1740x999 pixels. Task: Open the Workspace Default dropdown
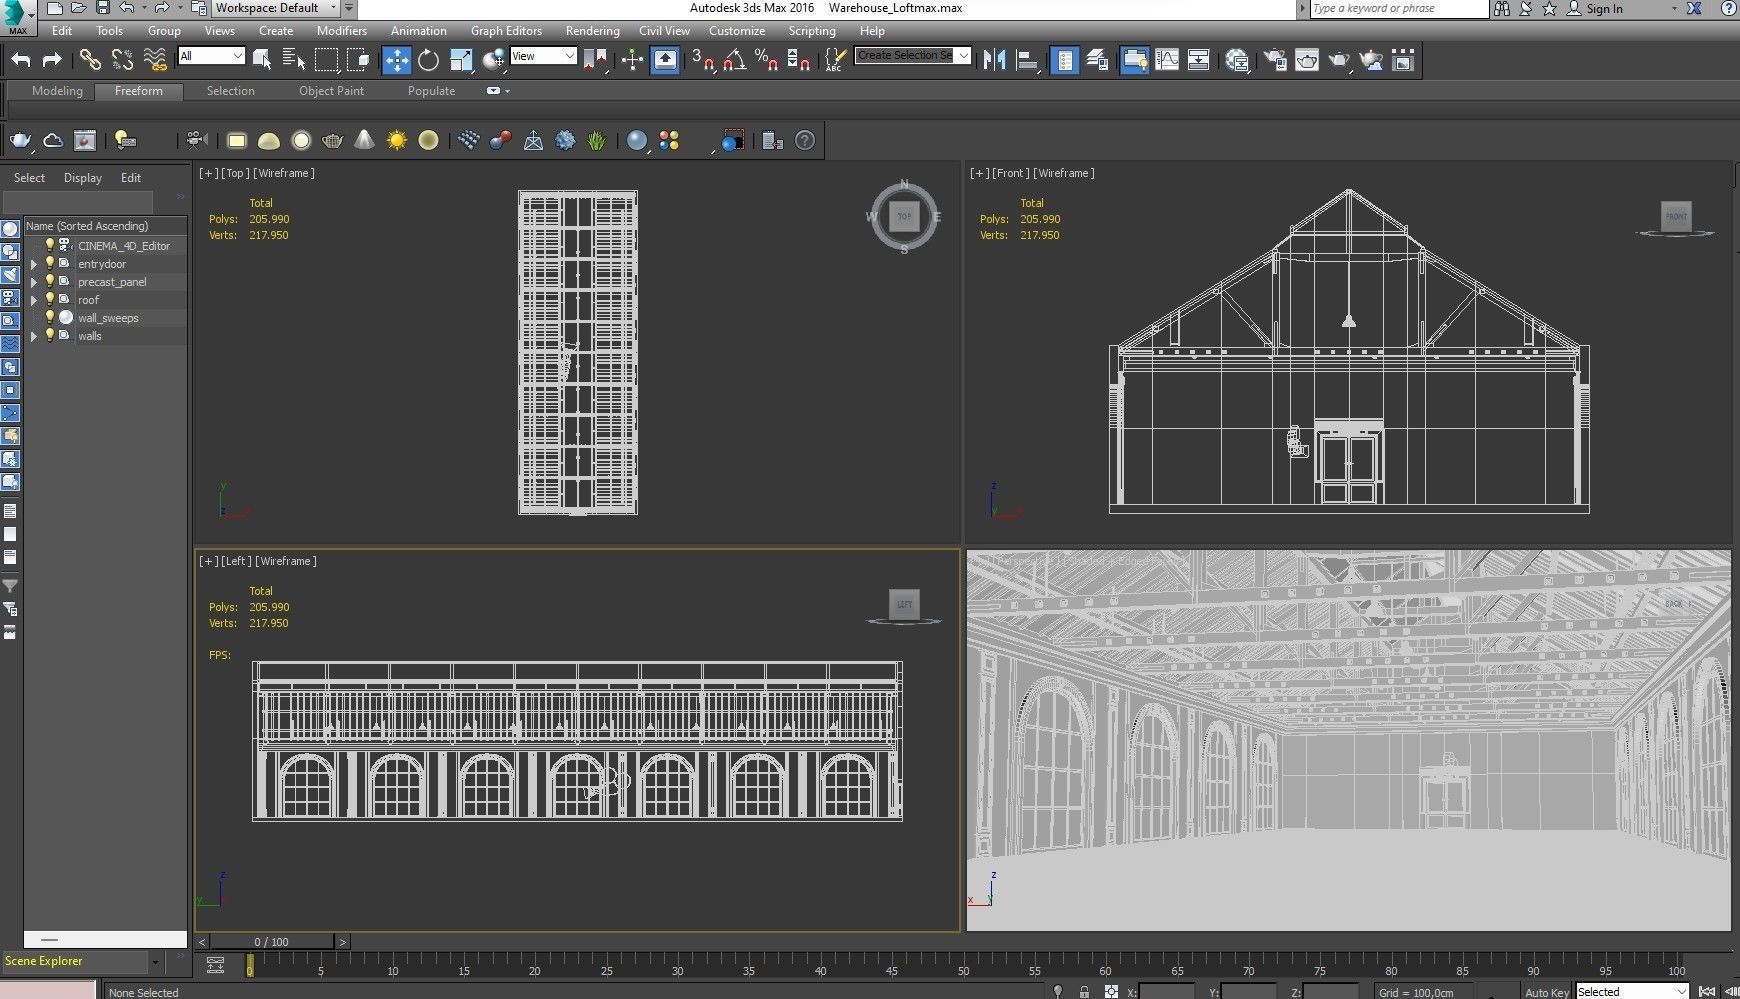click(x=276, y=8)
